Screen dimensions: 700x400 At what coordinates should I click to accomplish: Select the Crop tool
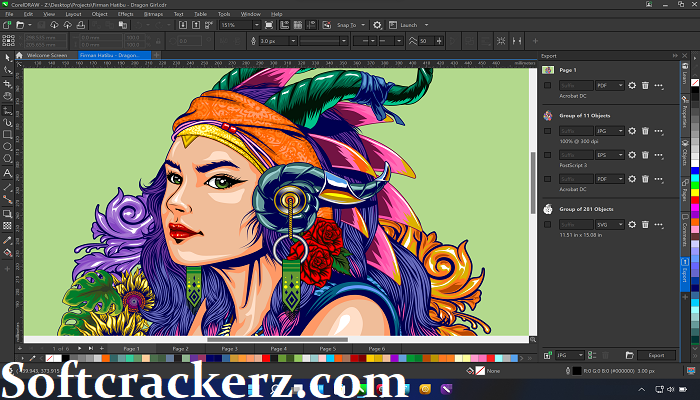pos(8,83)
